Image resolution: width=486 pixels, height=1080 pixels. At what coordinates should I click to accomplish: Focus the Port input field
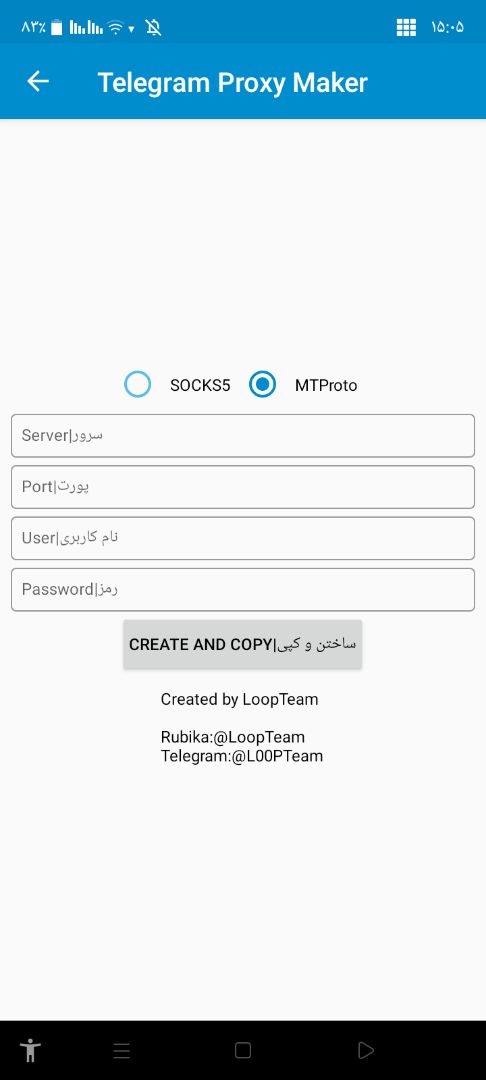click(x=243, y=487)
